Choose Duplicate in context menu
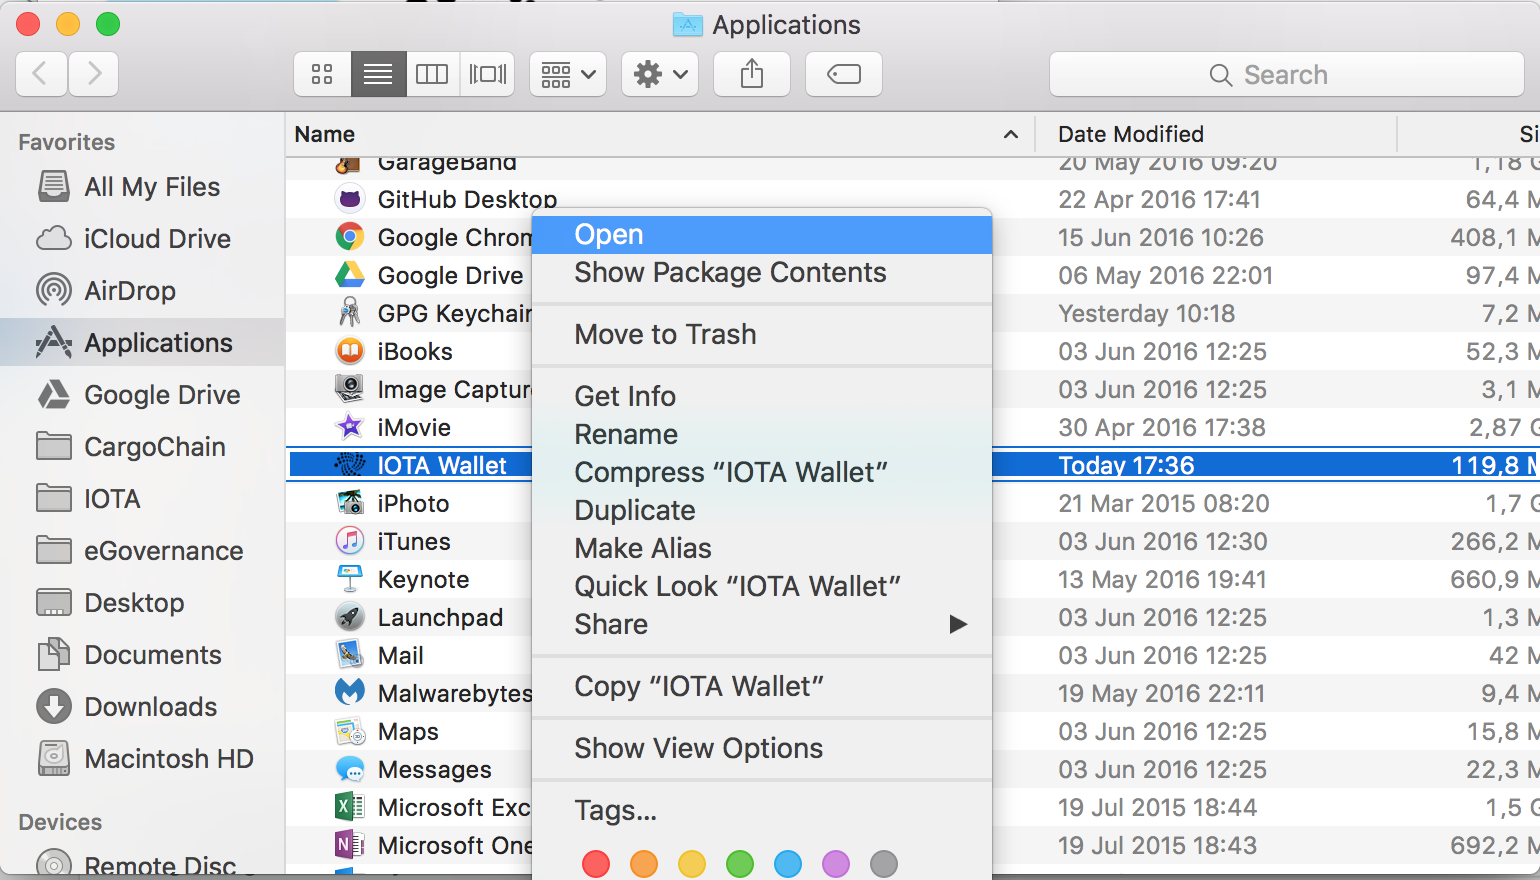The width and height of the screenshot is (1540, 880). click(x=762, y=511)
